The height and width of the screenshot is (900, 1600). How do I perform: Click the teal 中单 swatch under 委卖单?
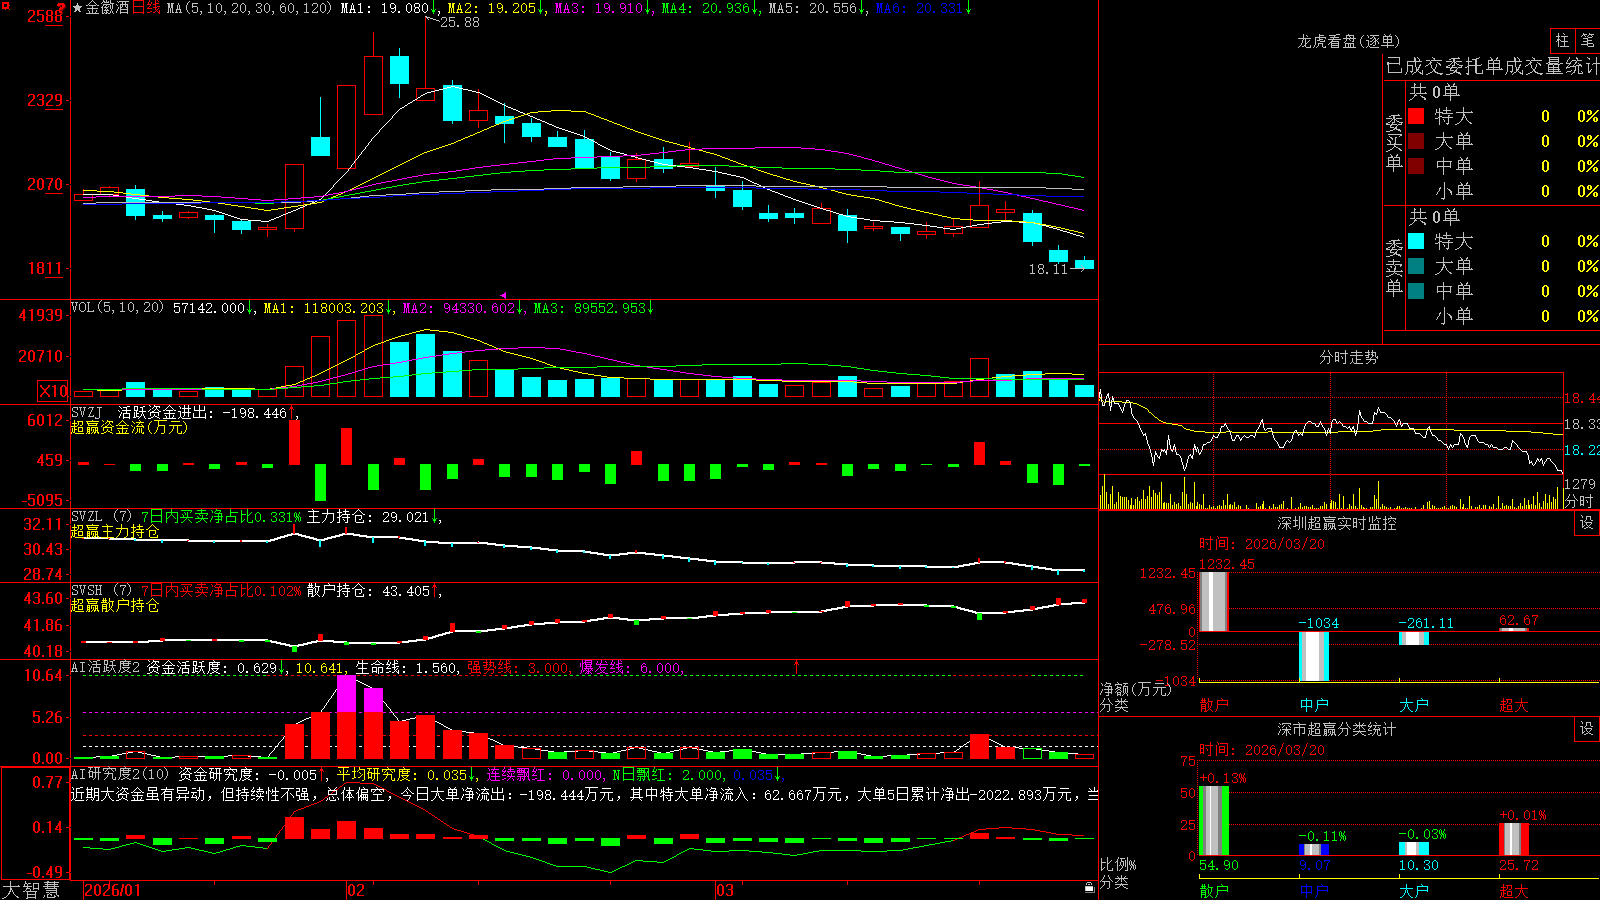pyautogui.click(x=1416, y=291)
